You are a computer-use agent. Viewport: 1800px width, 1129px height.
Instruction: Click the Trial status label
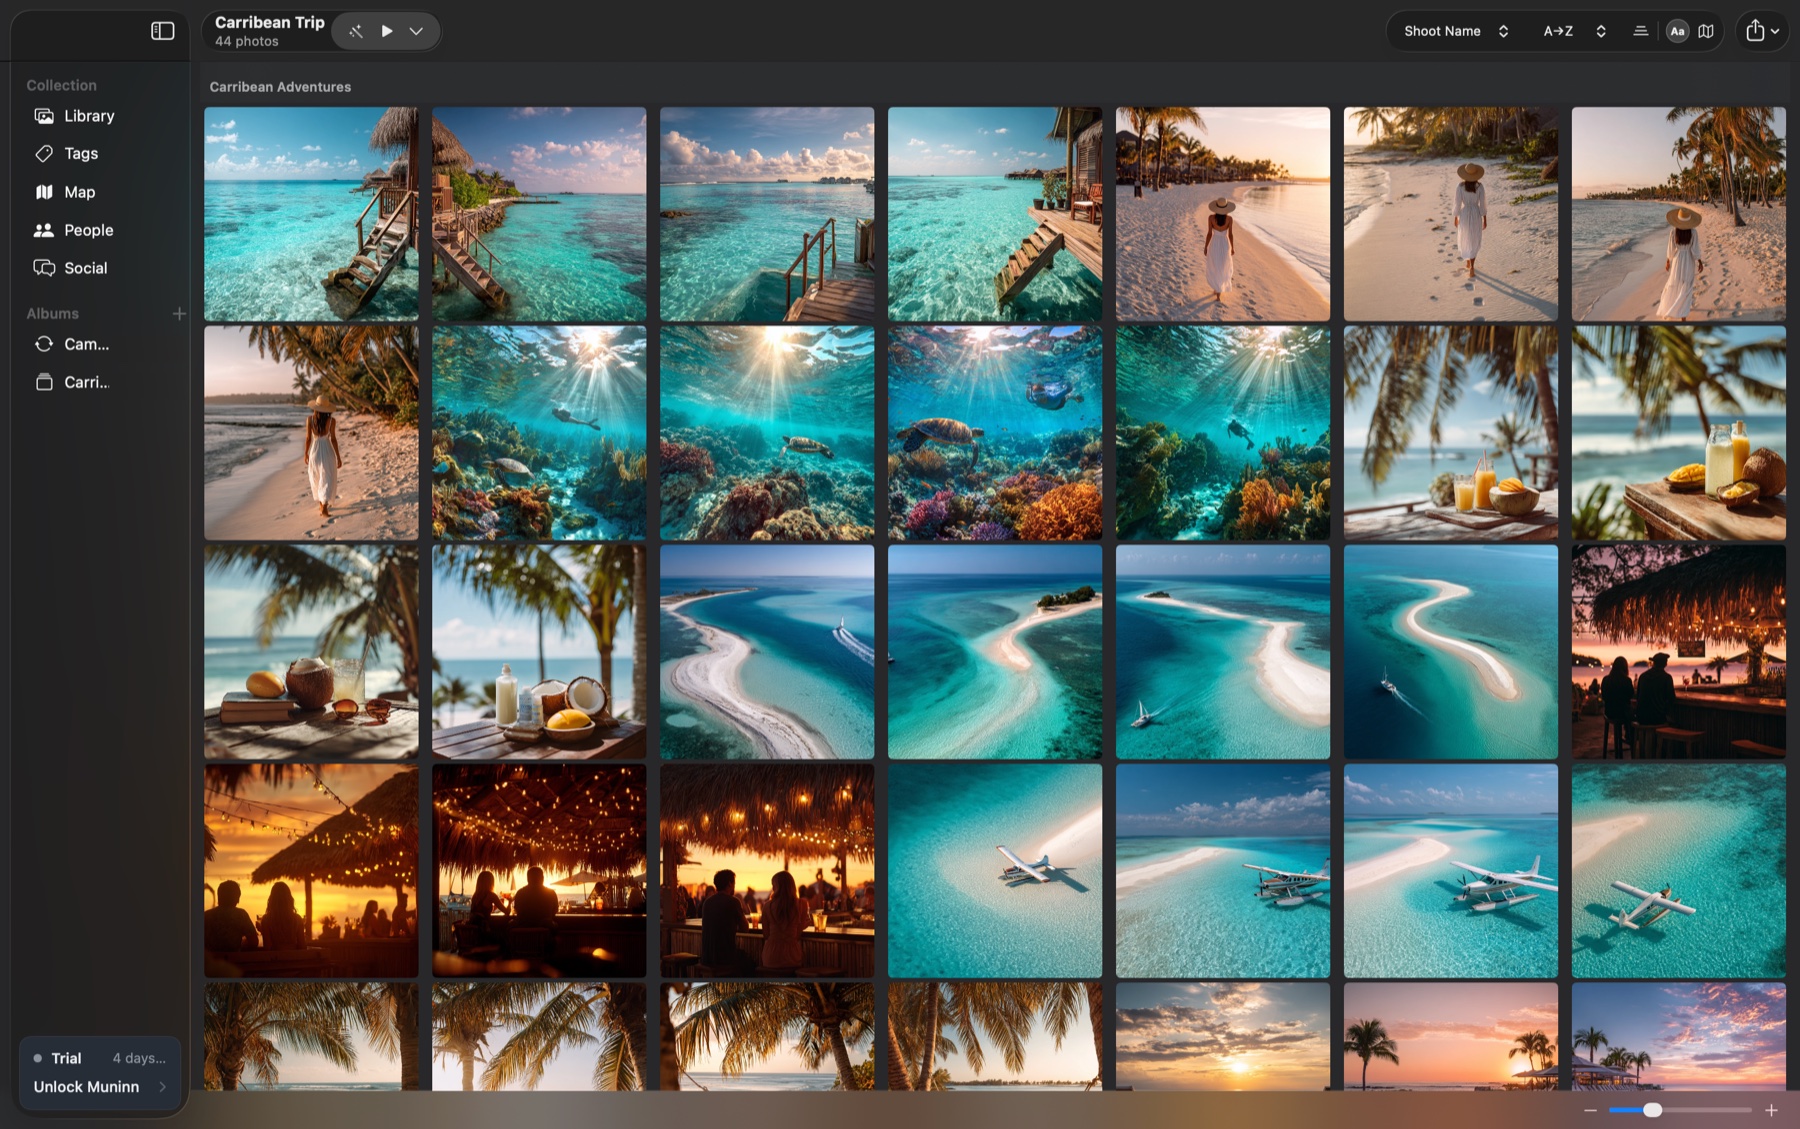[66, 1058]
